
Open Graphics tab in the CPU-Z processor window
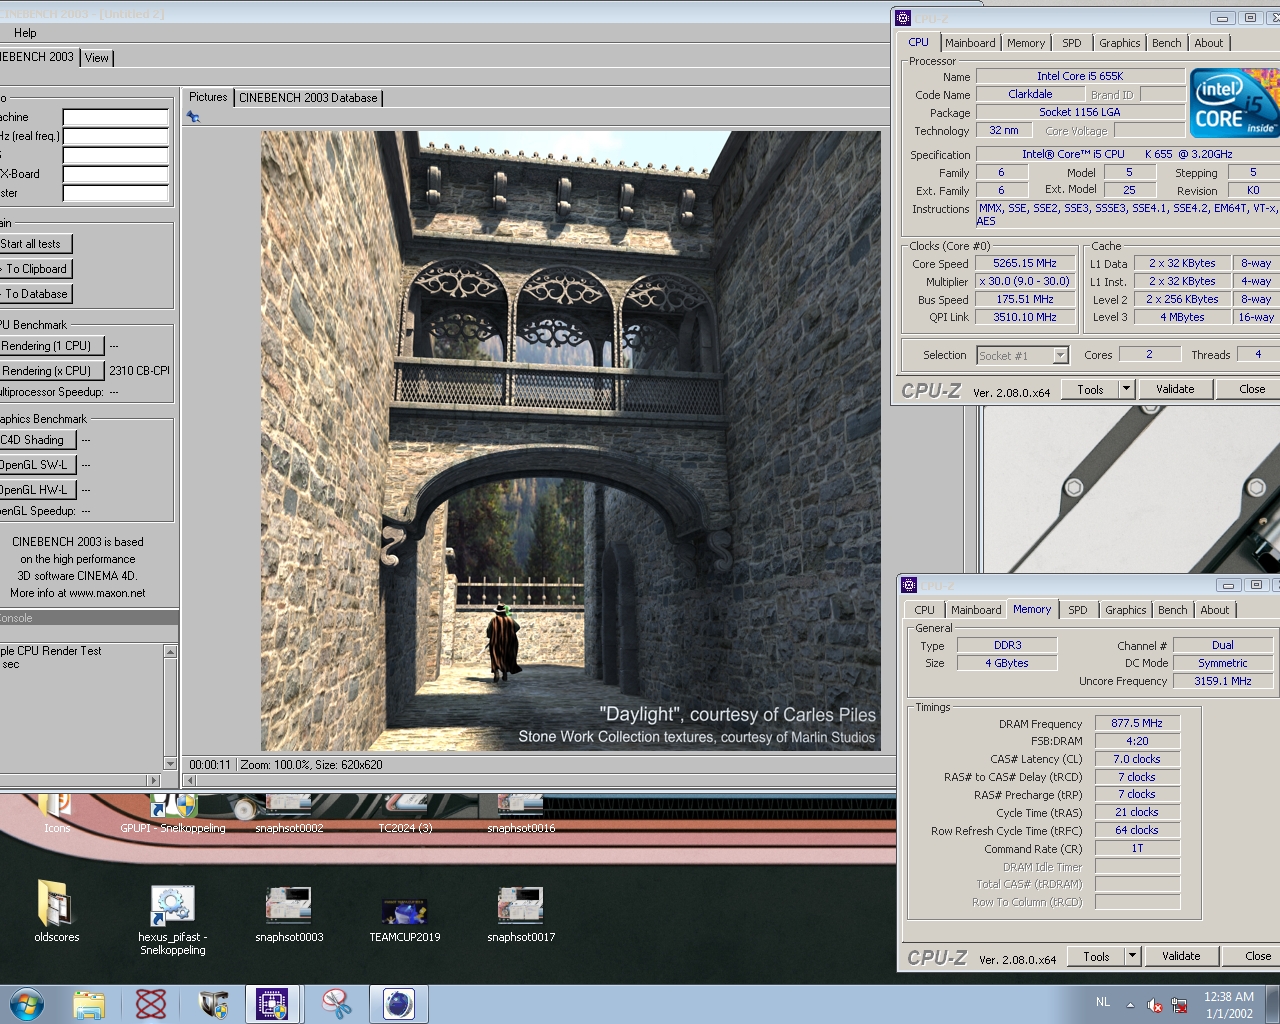tap(1119, 43)
